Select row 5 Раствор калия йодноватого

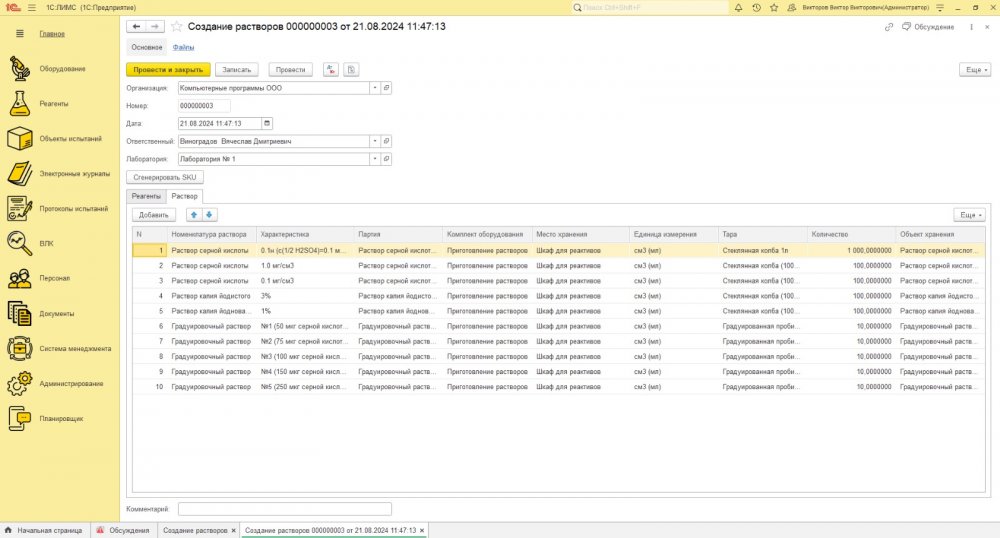(558, 311)
